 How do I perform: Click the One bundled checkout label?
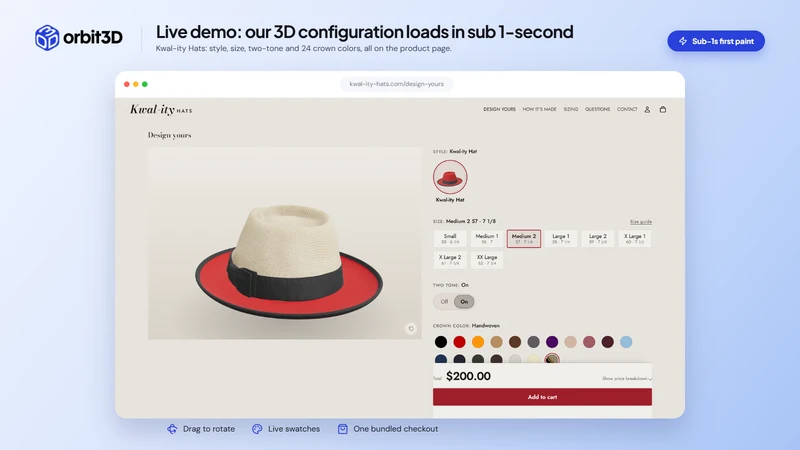pyautogui.click(x=395, y=429)
